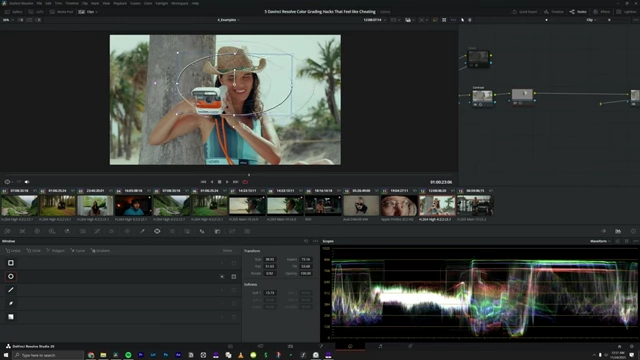Image resolution: width=640 pixels, height=360 pixels.
Task: Toggle the Nodes panel button
Action: pos(578,12)
